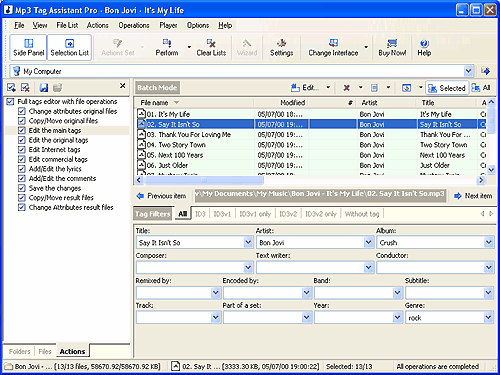This screenshot has width=500, height=375.
Task: Click the list view icon in list bar
Action: click(x=374, y=88)
